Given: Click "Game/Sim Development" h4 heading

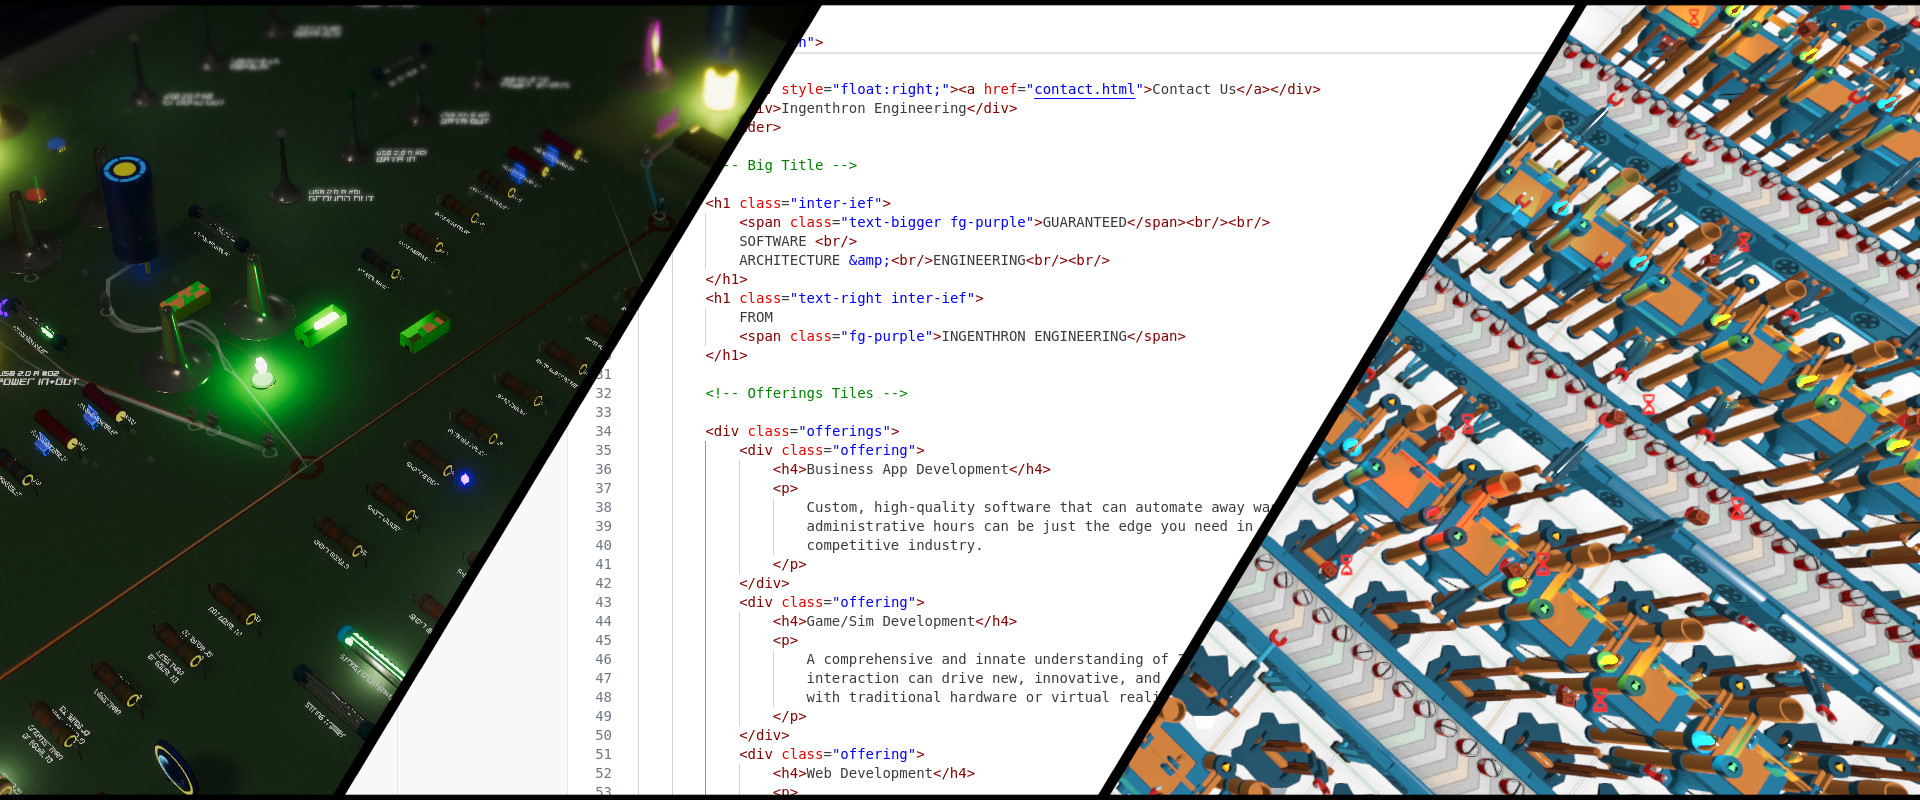Looking at the screenshot, I should [x=890, y=621].
